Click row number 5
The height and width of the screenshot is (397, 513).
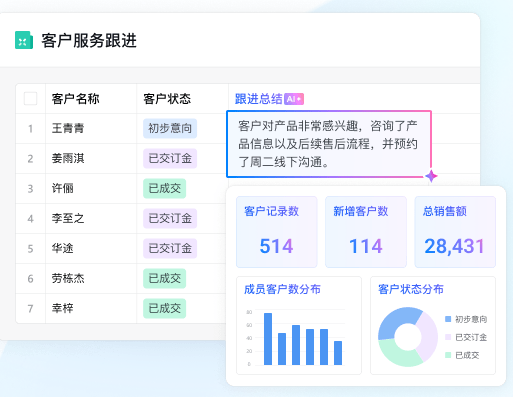coord(30,249)
